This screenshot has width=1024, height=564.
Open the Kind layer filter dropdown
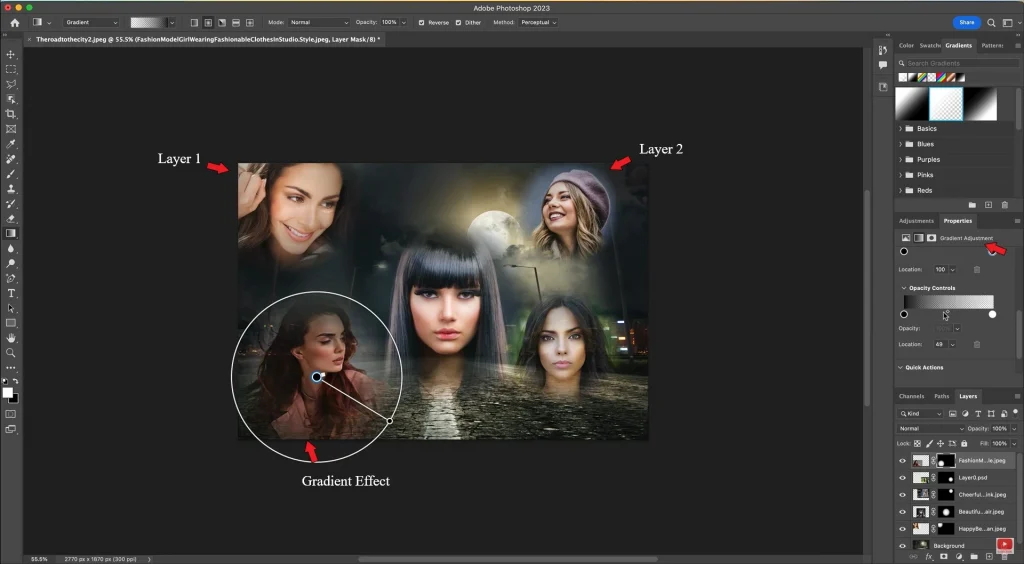click(921, 414)
